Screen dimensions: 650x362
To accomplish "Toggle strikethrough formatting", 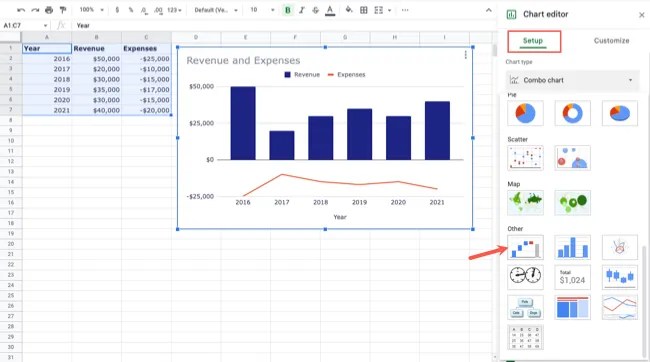I will tap(315, 10).
